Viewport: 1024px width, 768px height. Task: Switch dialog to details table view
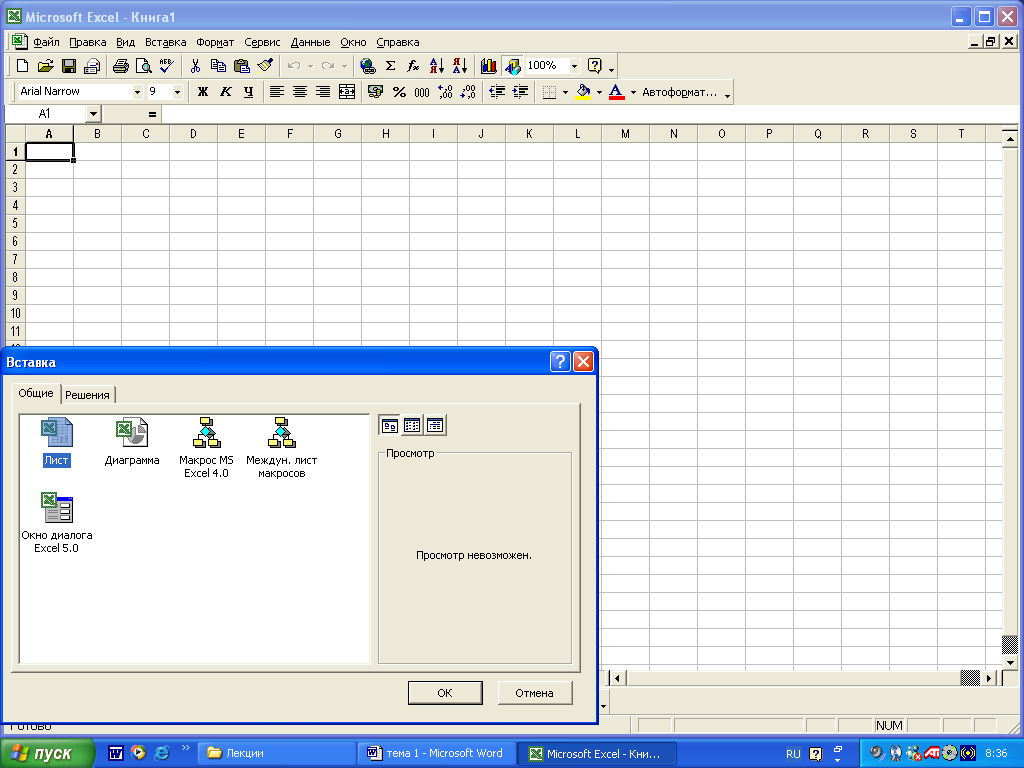click(435, 426)
